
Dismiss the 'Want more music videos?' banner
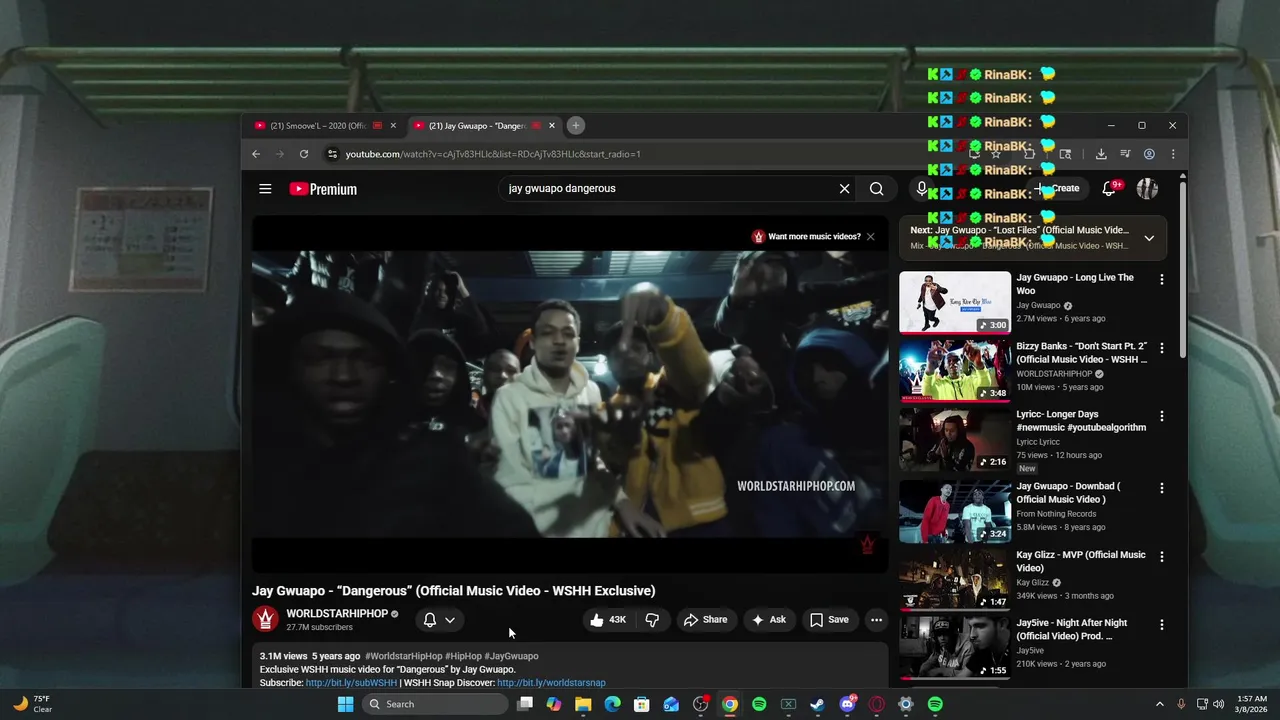coord(870,237)
